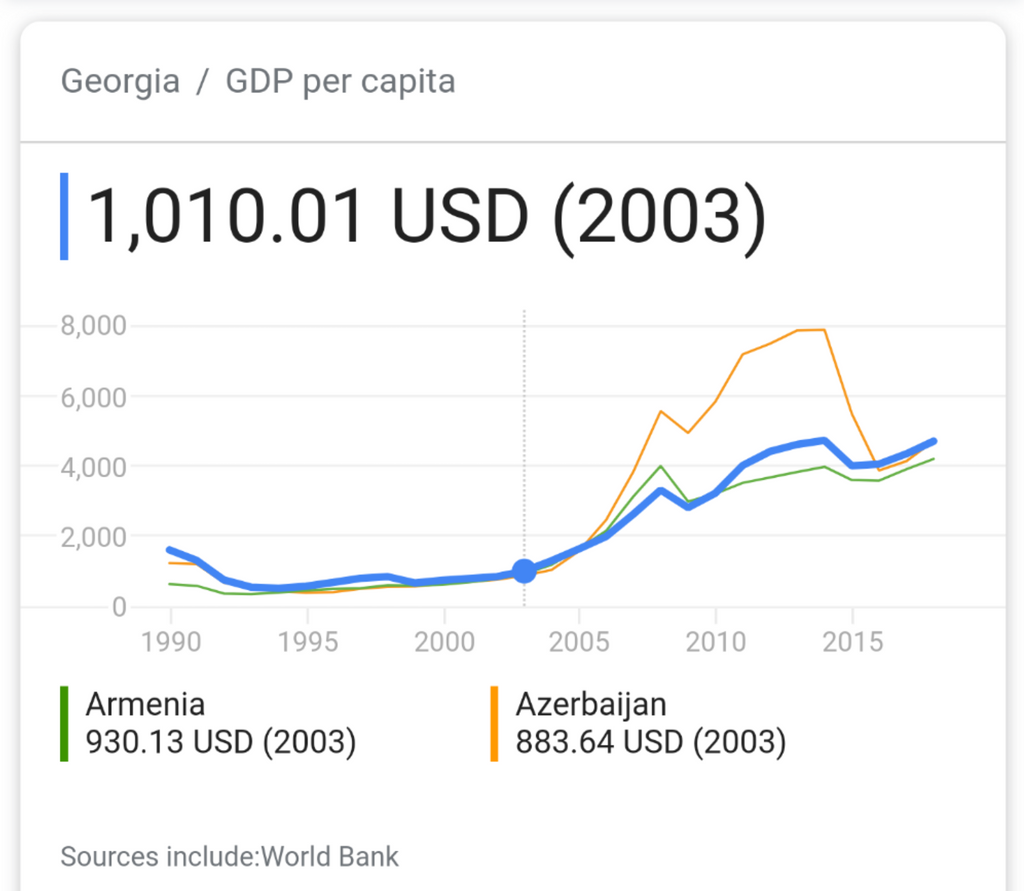Click the GDP per capita title
Screen dimensions: 1024x891
tap(340, 82)
